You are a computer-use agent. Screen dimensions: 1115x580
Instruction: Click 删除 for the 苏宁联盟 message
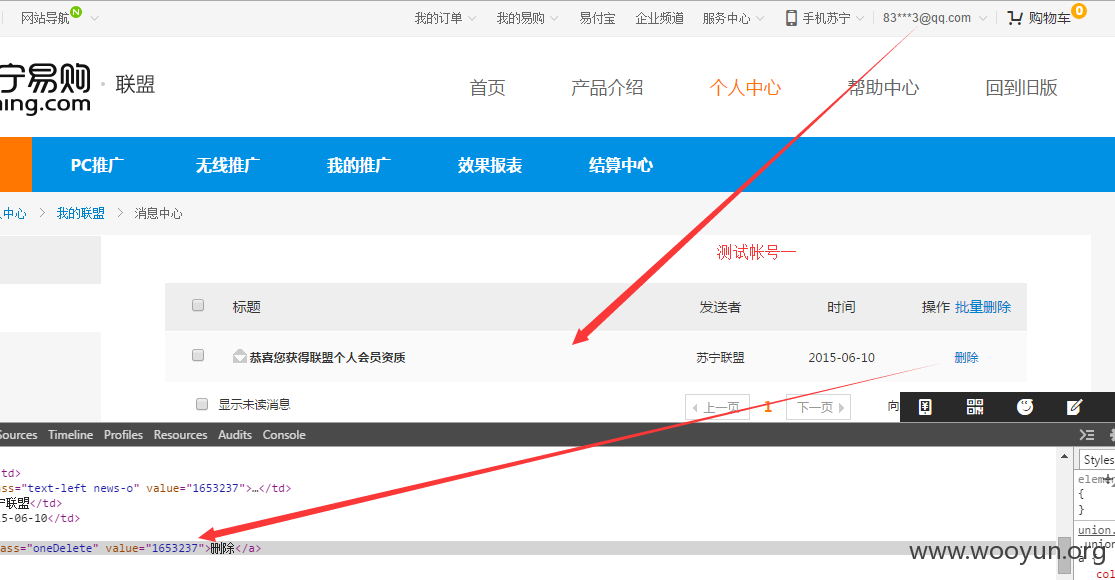coord(966,357)
